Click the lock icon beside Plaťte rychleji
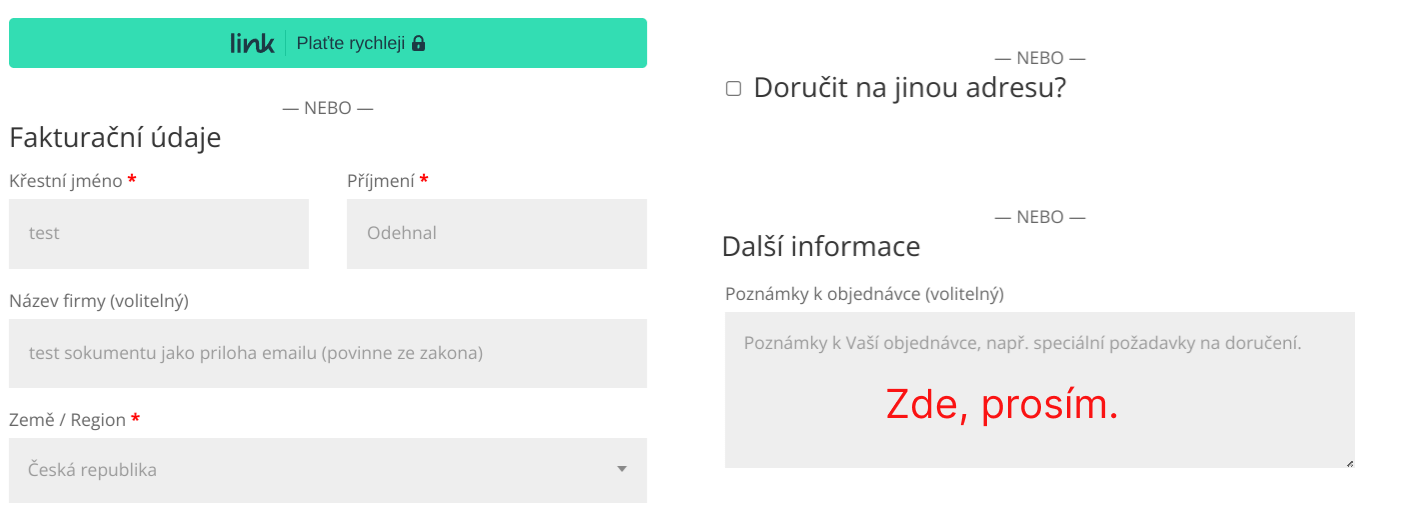1421x520 pixels. (419, 43)
